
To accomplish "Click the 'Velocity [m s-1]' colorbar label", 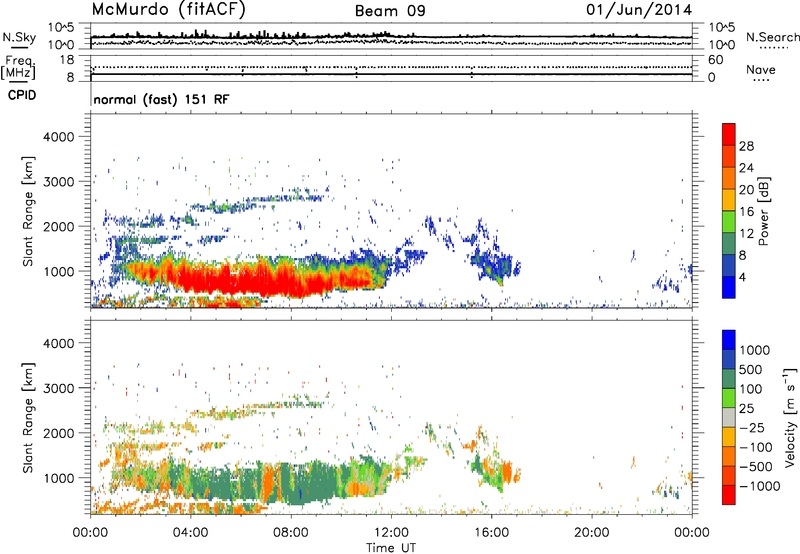I will pyautogui.click(x=790, y=417).
